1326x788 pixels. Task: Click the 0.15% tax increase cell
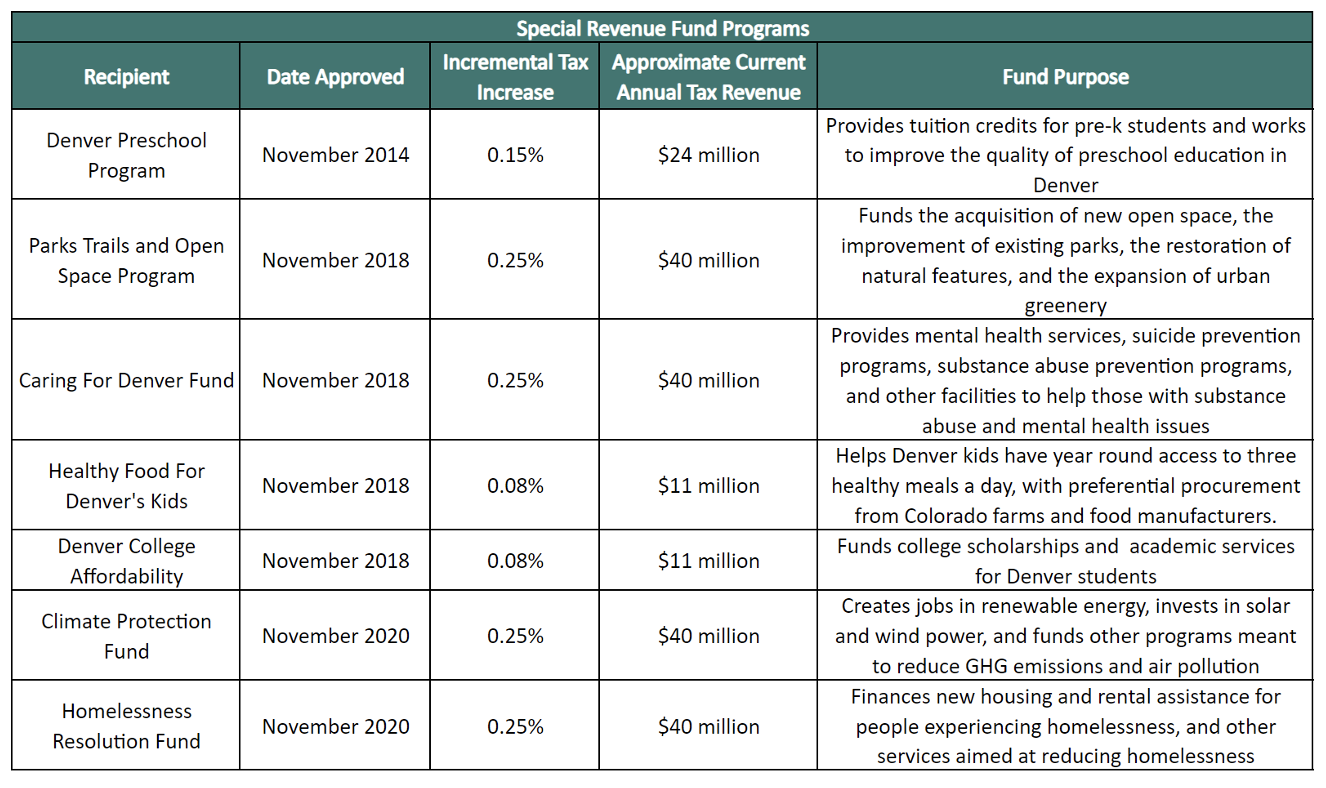[515, 155]
